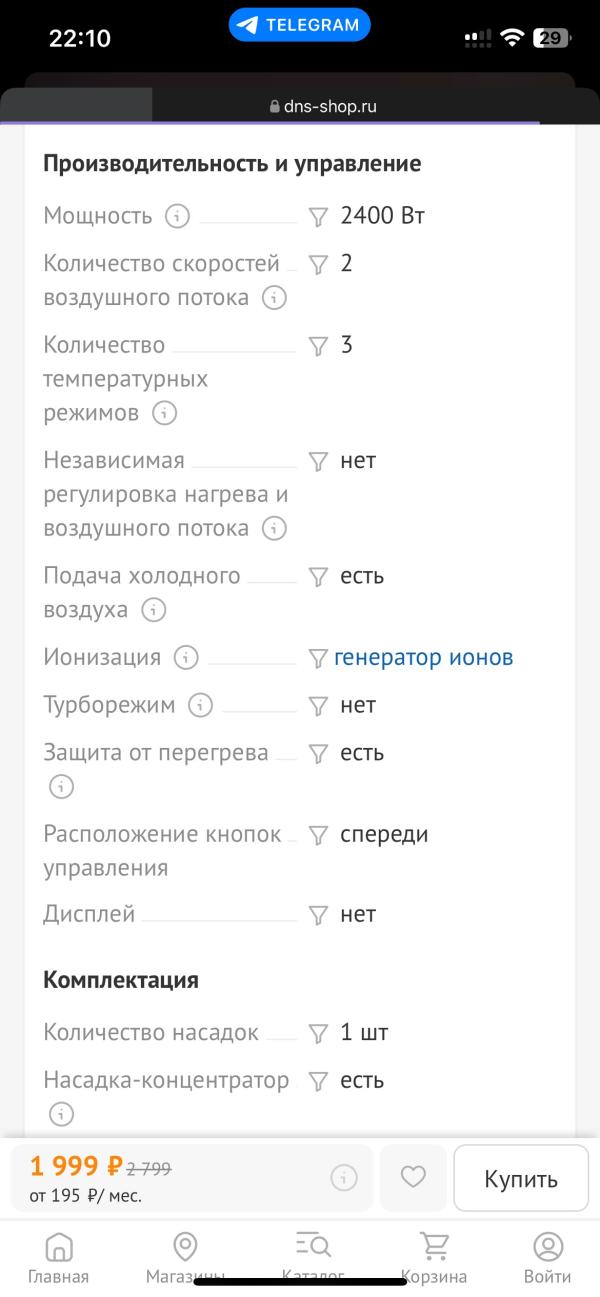This screenshot has width=600, height=1297.
Task: Add product to favorites with heart
Action: pyautogui.click(x=413, y=1177)
